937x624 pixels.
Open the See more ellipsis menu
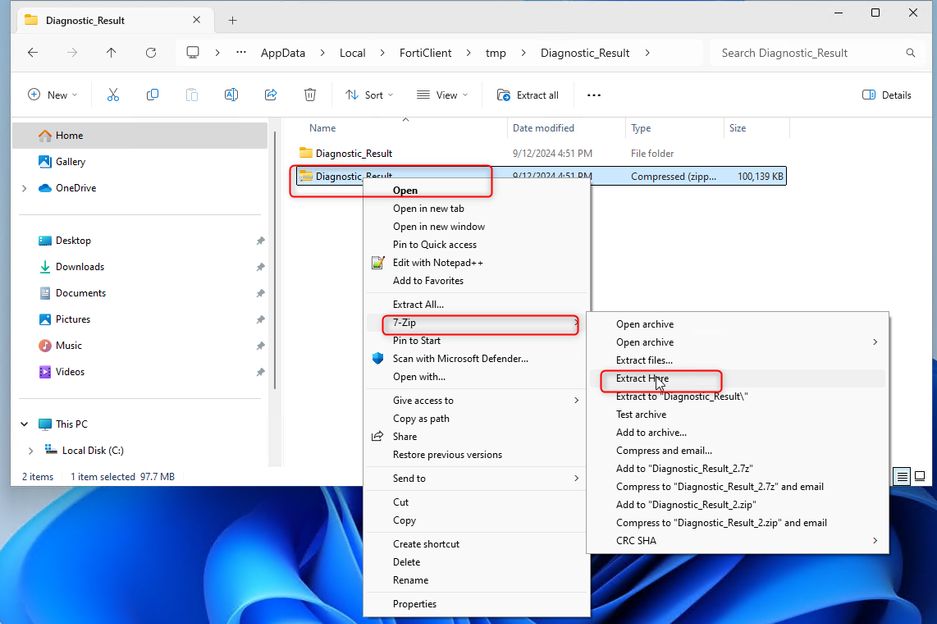click(594, 95)
